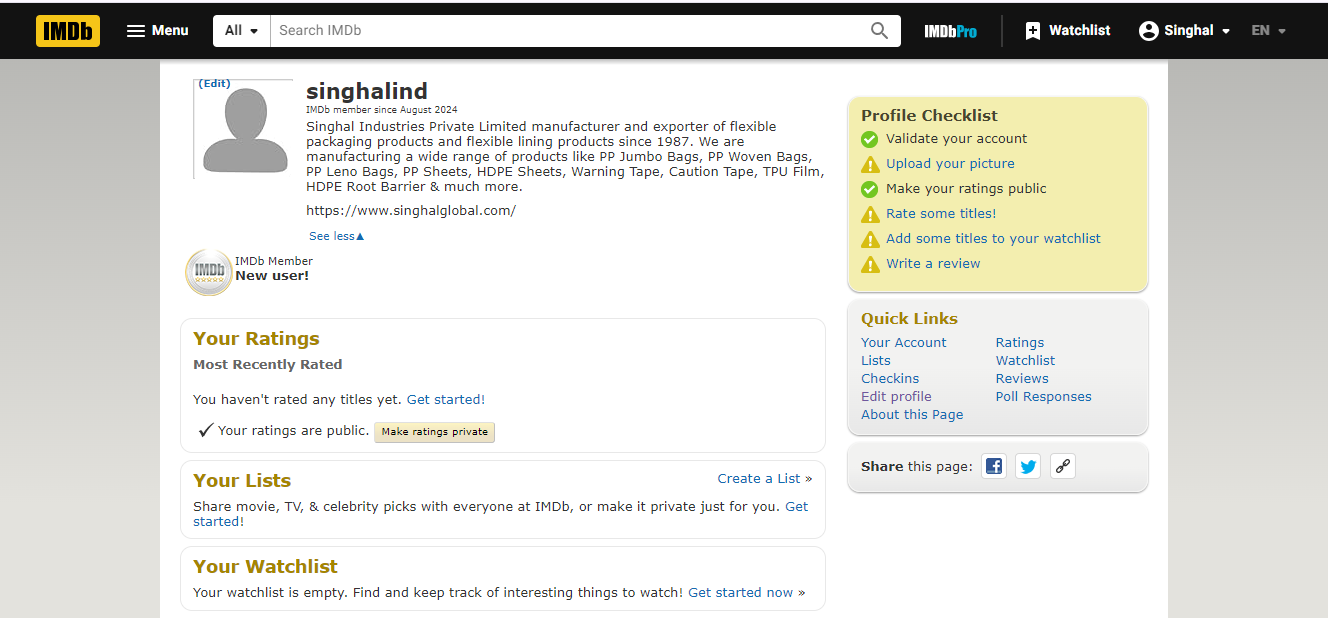Click Rate some titles! link
Screen dimensions: 1328x618
(941, 213)
